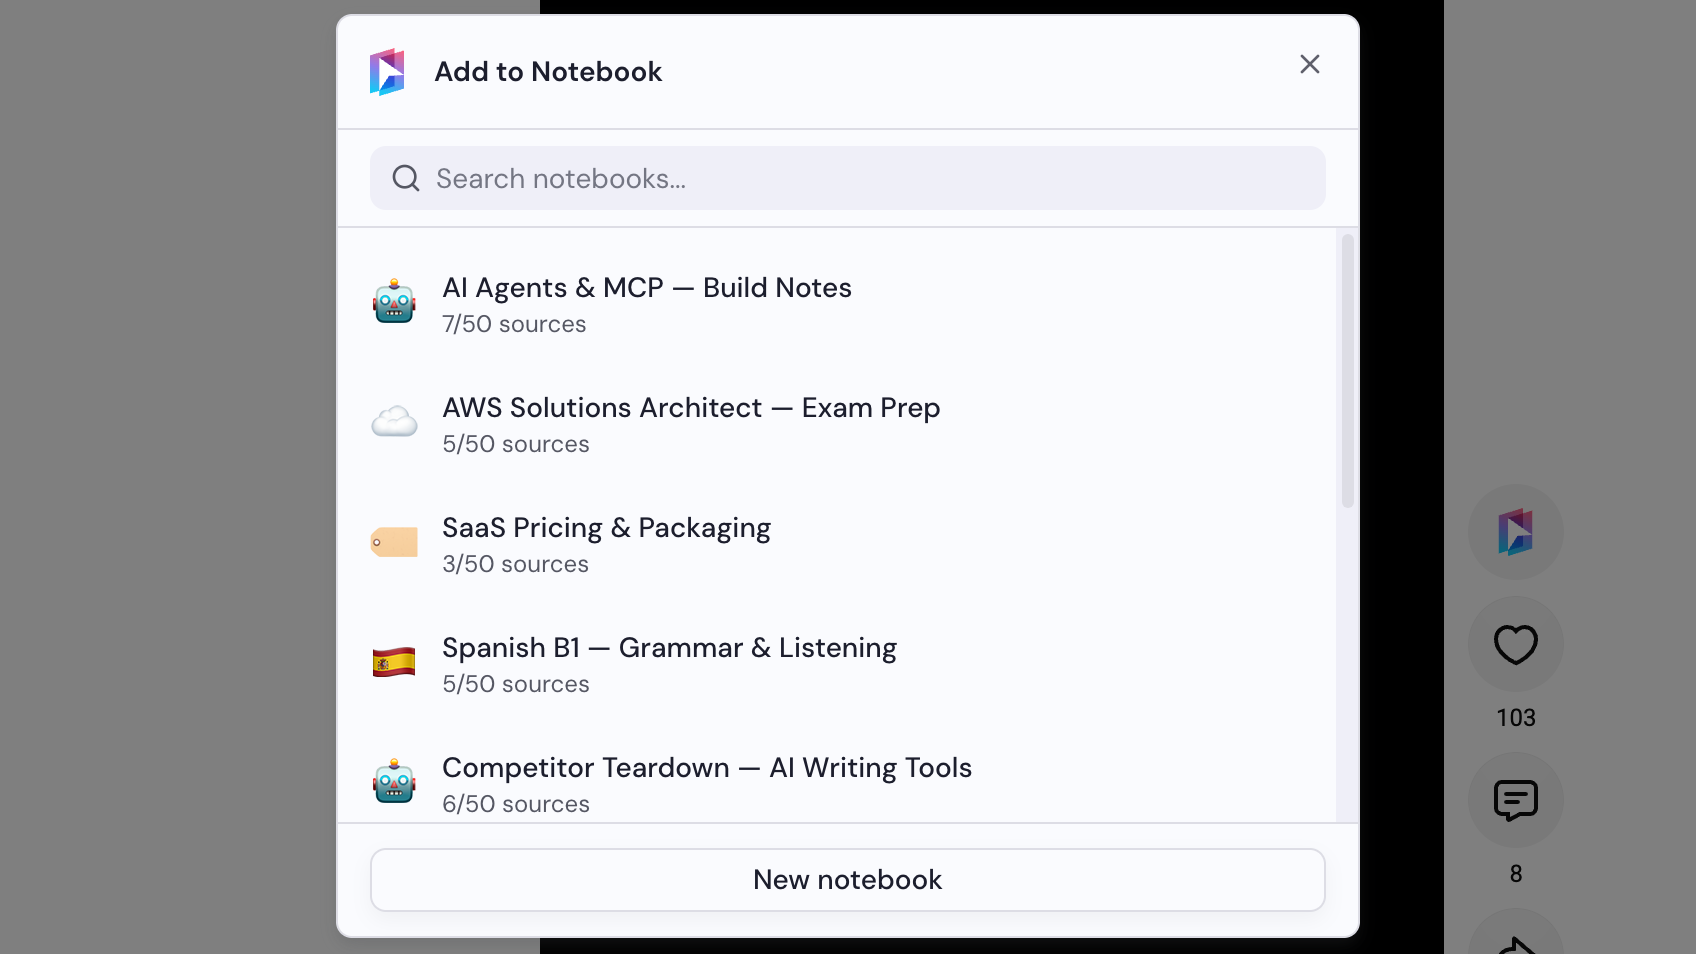The height and width of the screenshot is (954, 1696).
Task: Click the robot emoji for AI Agents notebook
Action: point(394,301)
